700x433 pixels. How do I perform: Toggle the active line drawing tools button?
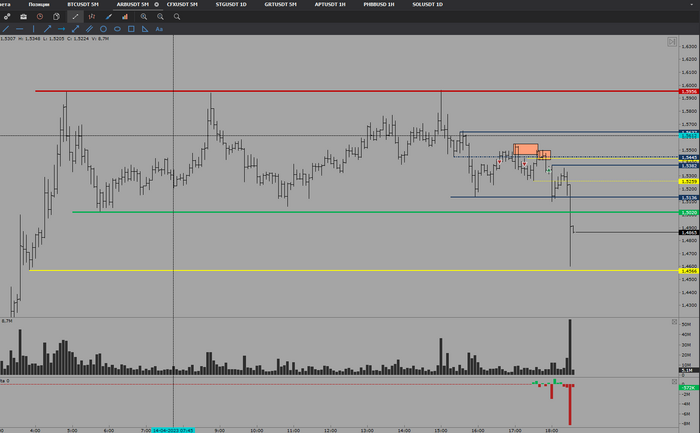click(75, 17)
